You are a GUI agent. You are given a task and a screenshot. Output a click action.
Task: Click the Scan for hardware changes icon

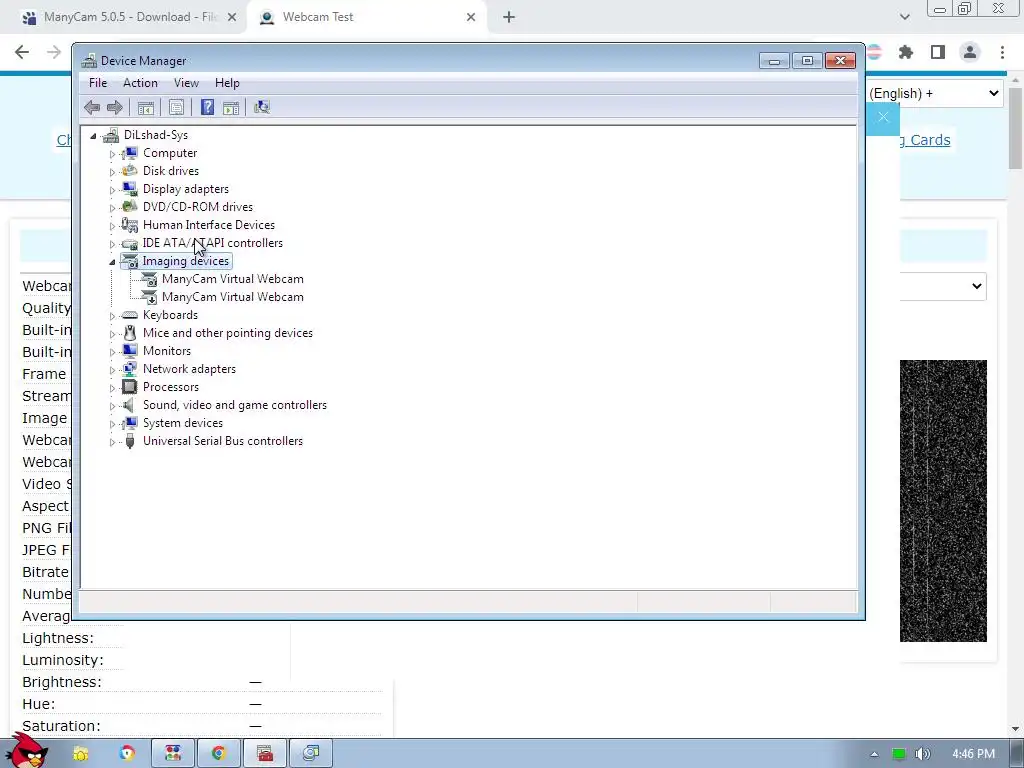point(262,107)
